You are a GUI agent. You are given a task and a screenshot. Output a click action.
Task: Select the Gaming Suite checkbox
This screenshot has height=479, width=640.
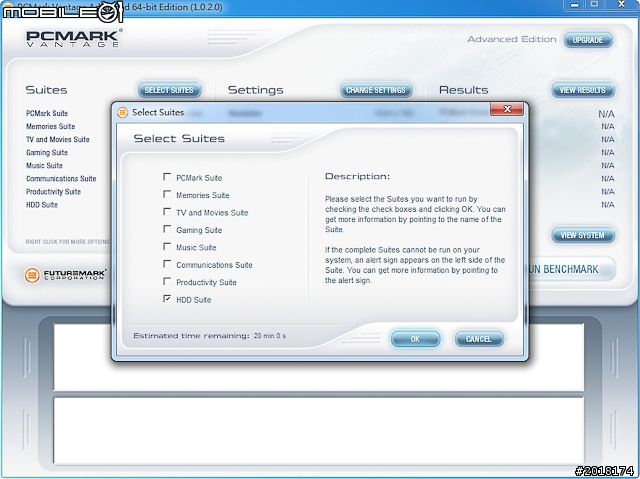click(x=167, y=229)
